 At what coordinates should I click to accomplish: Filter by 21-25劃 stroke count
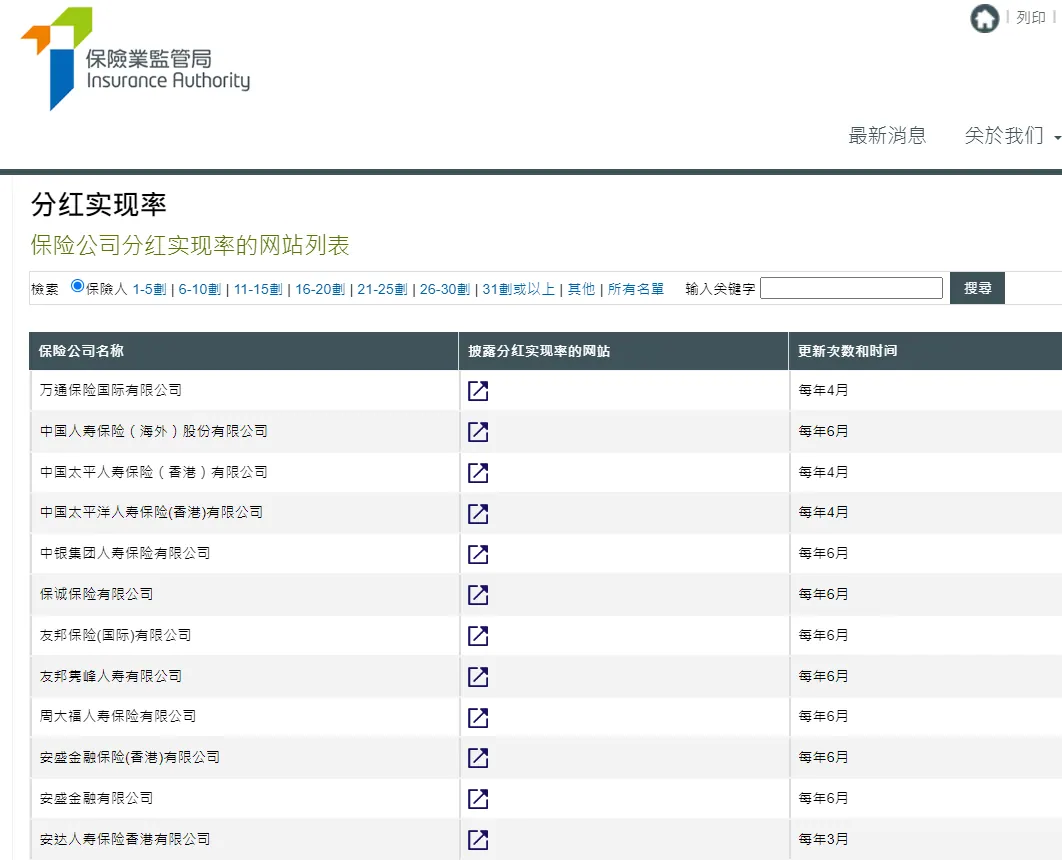383,289
